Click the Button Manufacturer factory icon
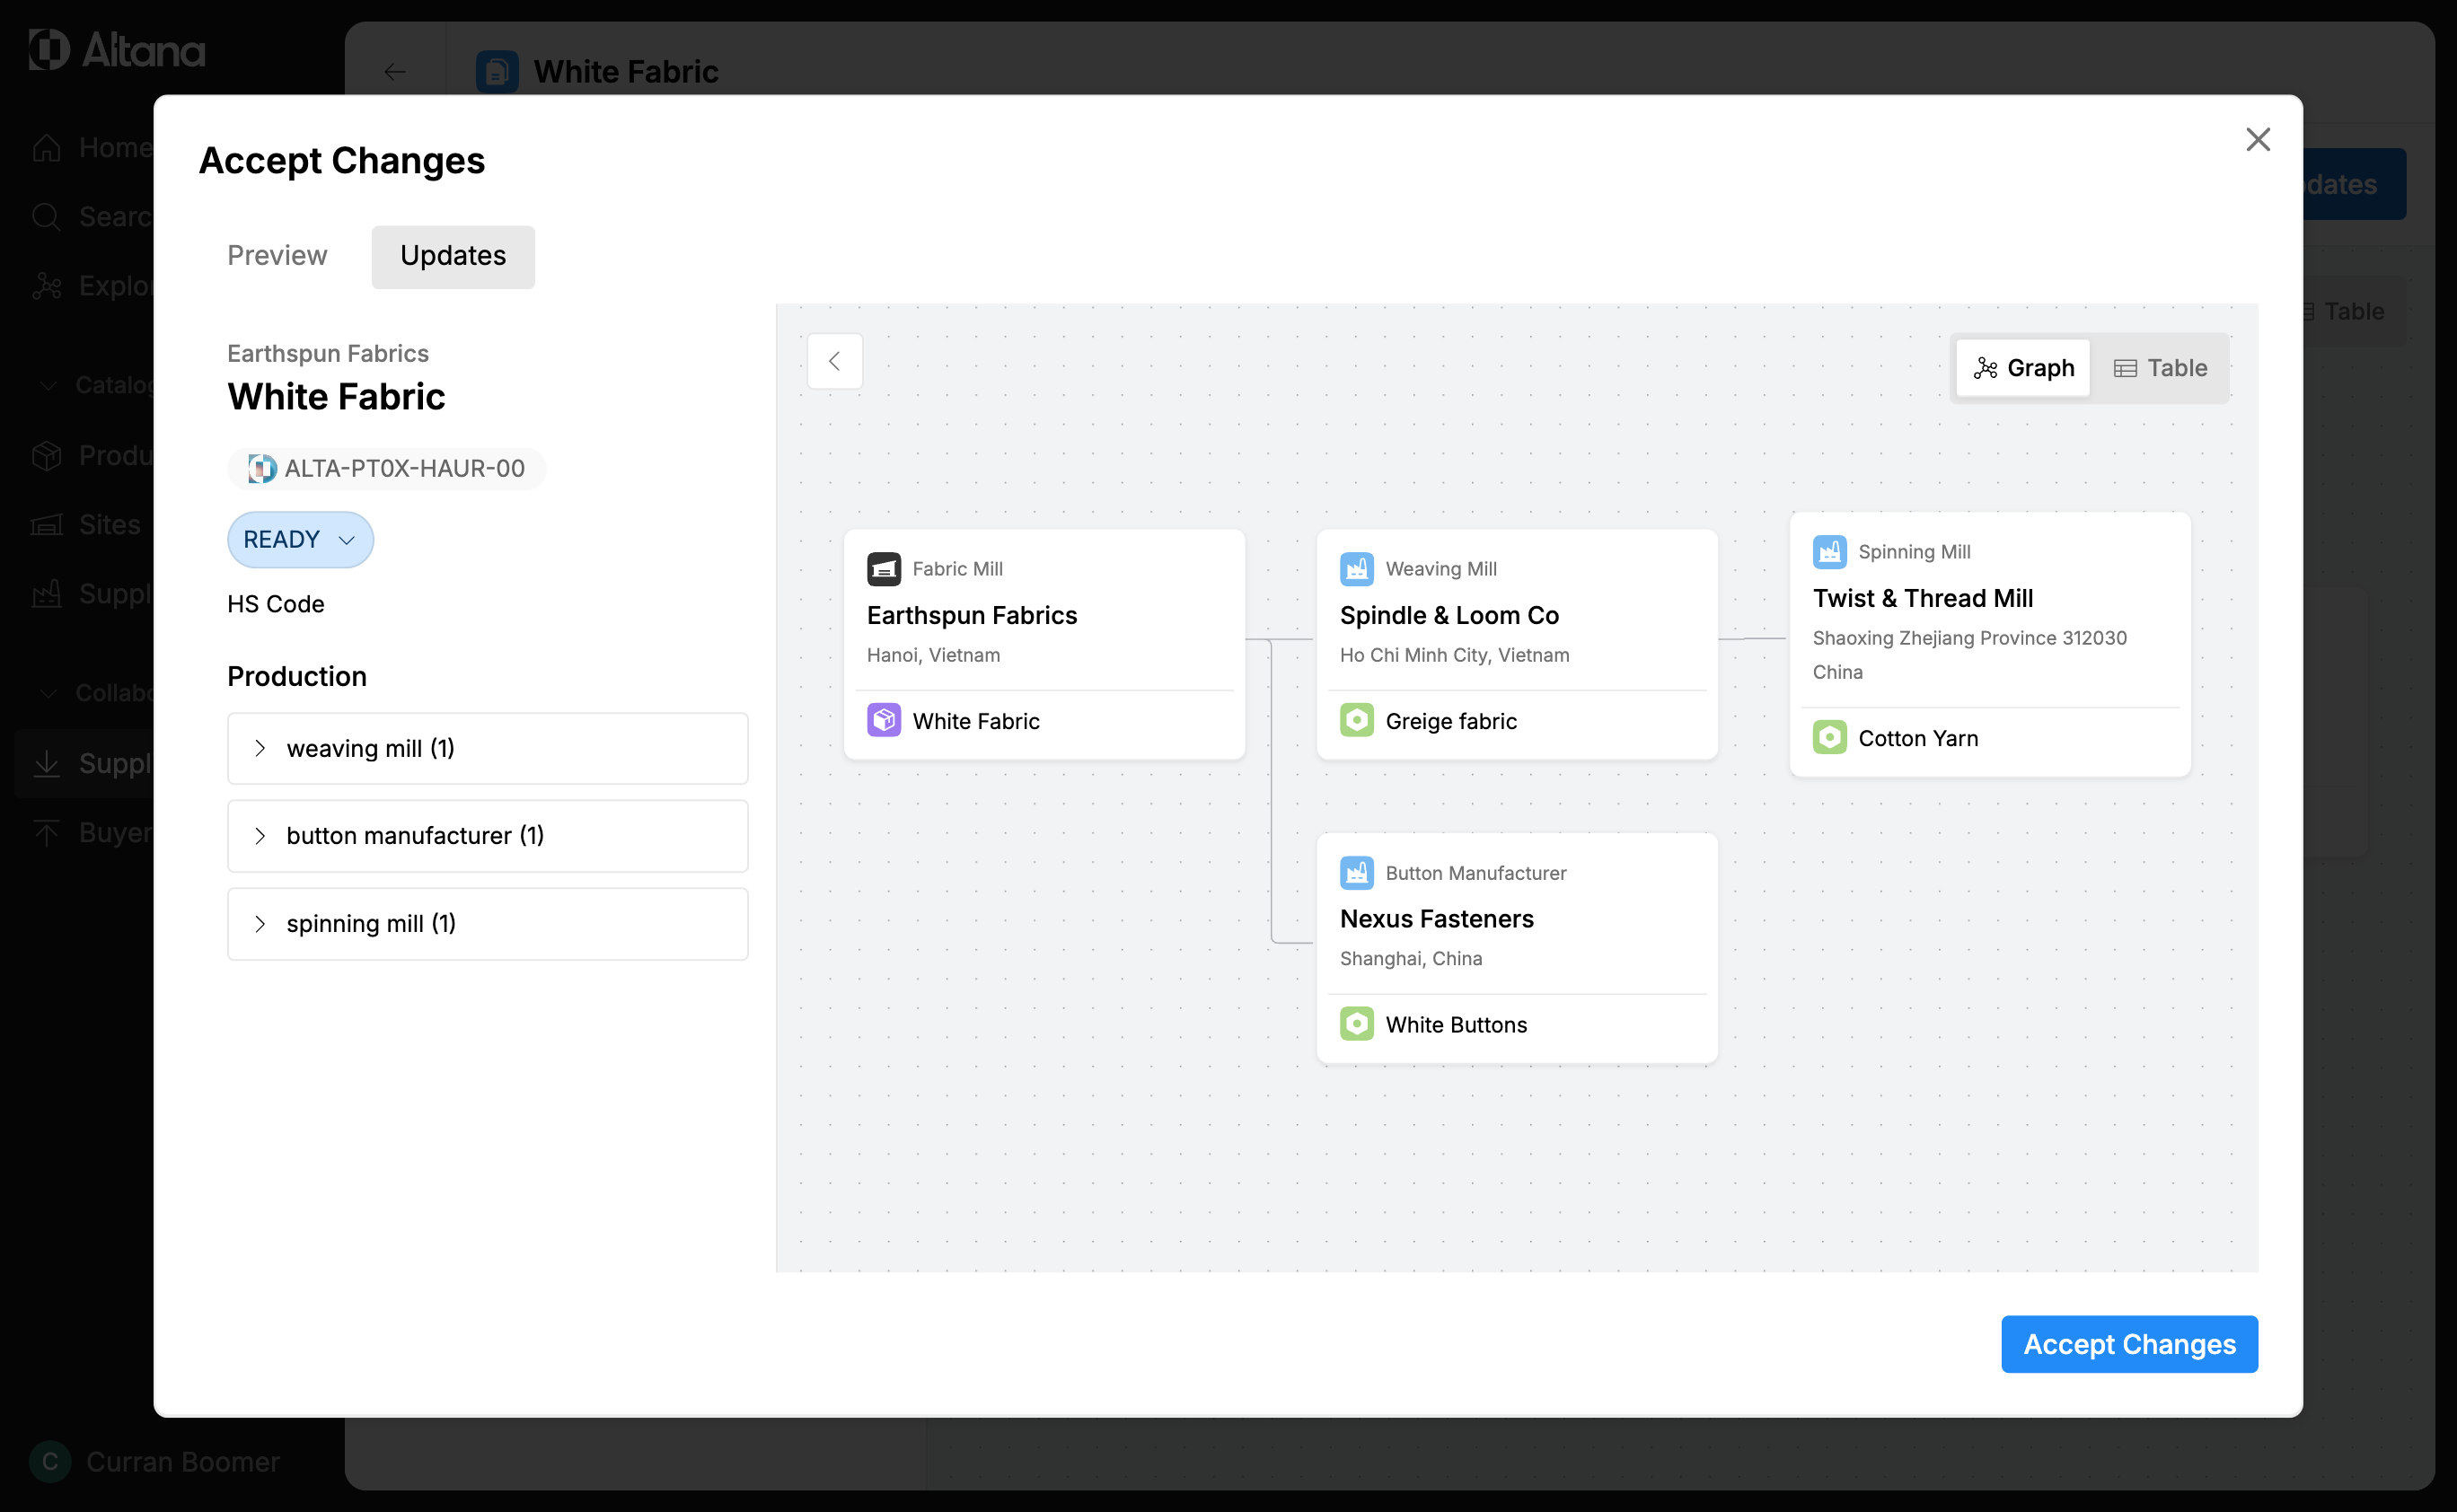 [1356, 873]
